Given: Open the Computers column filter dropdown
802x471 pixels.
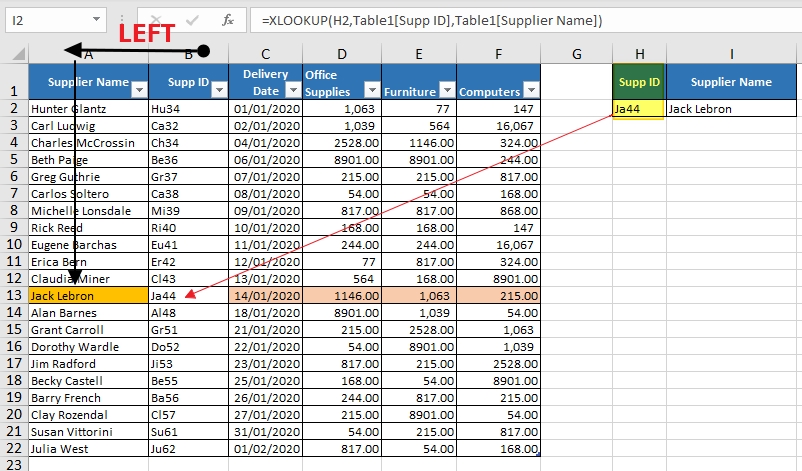Looking at the screenshot, I should coord(530,90).
